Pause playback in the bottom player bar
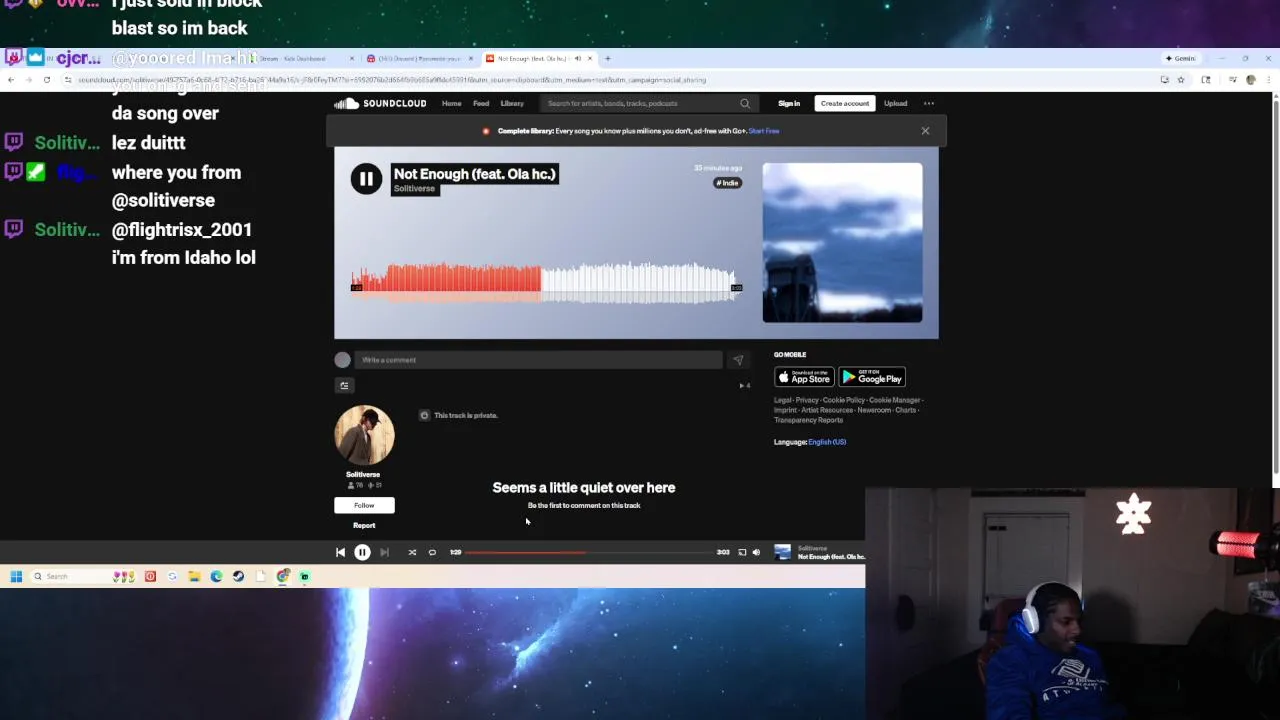The width and height of the screenshot is (1280, 720). point(362,552)
